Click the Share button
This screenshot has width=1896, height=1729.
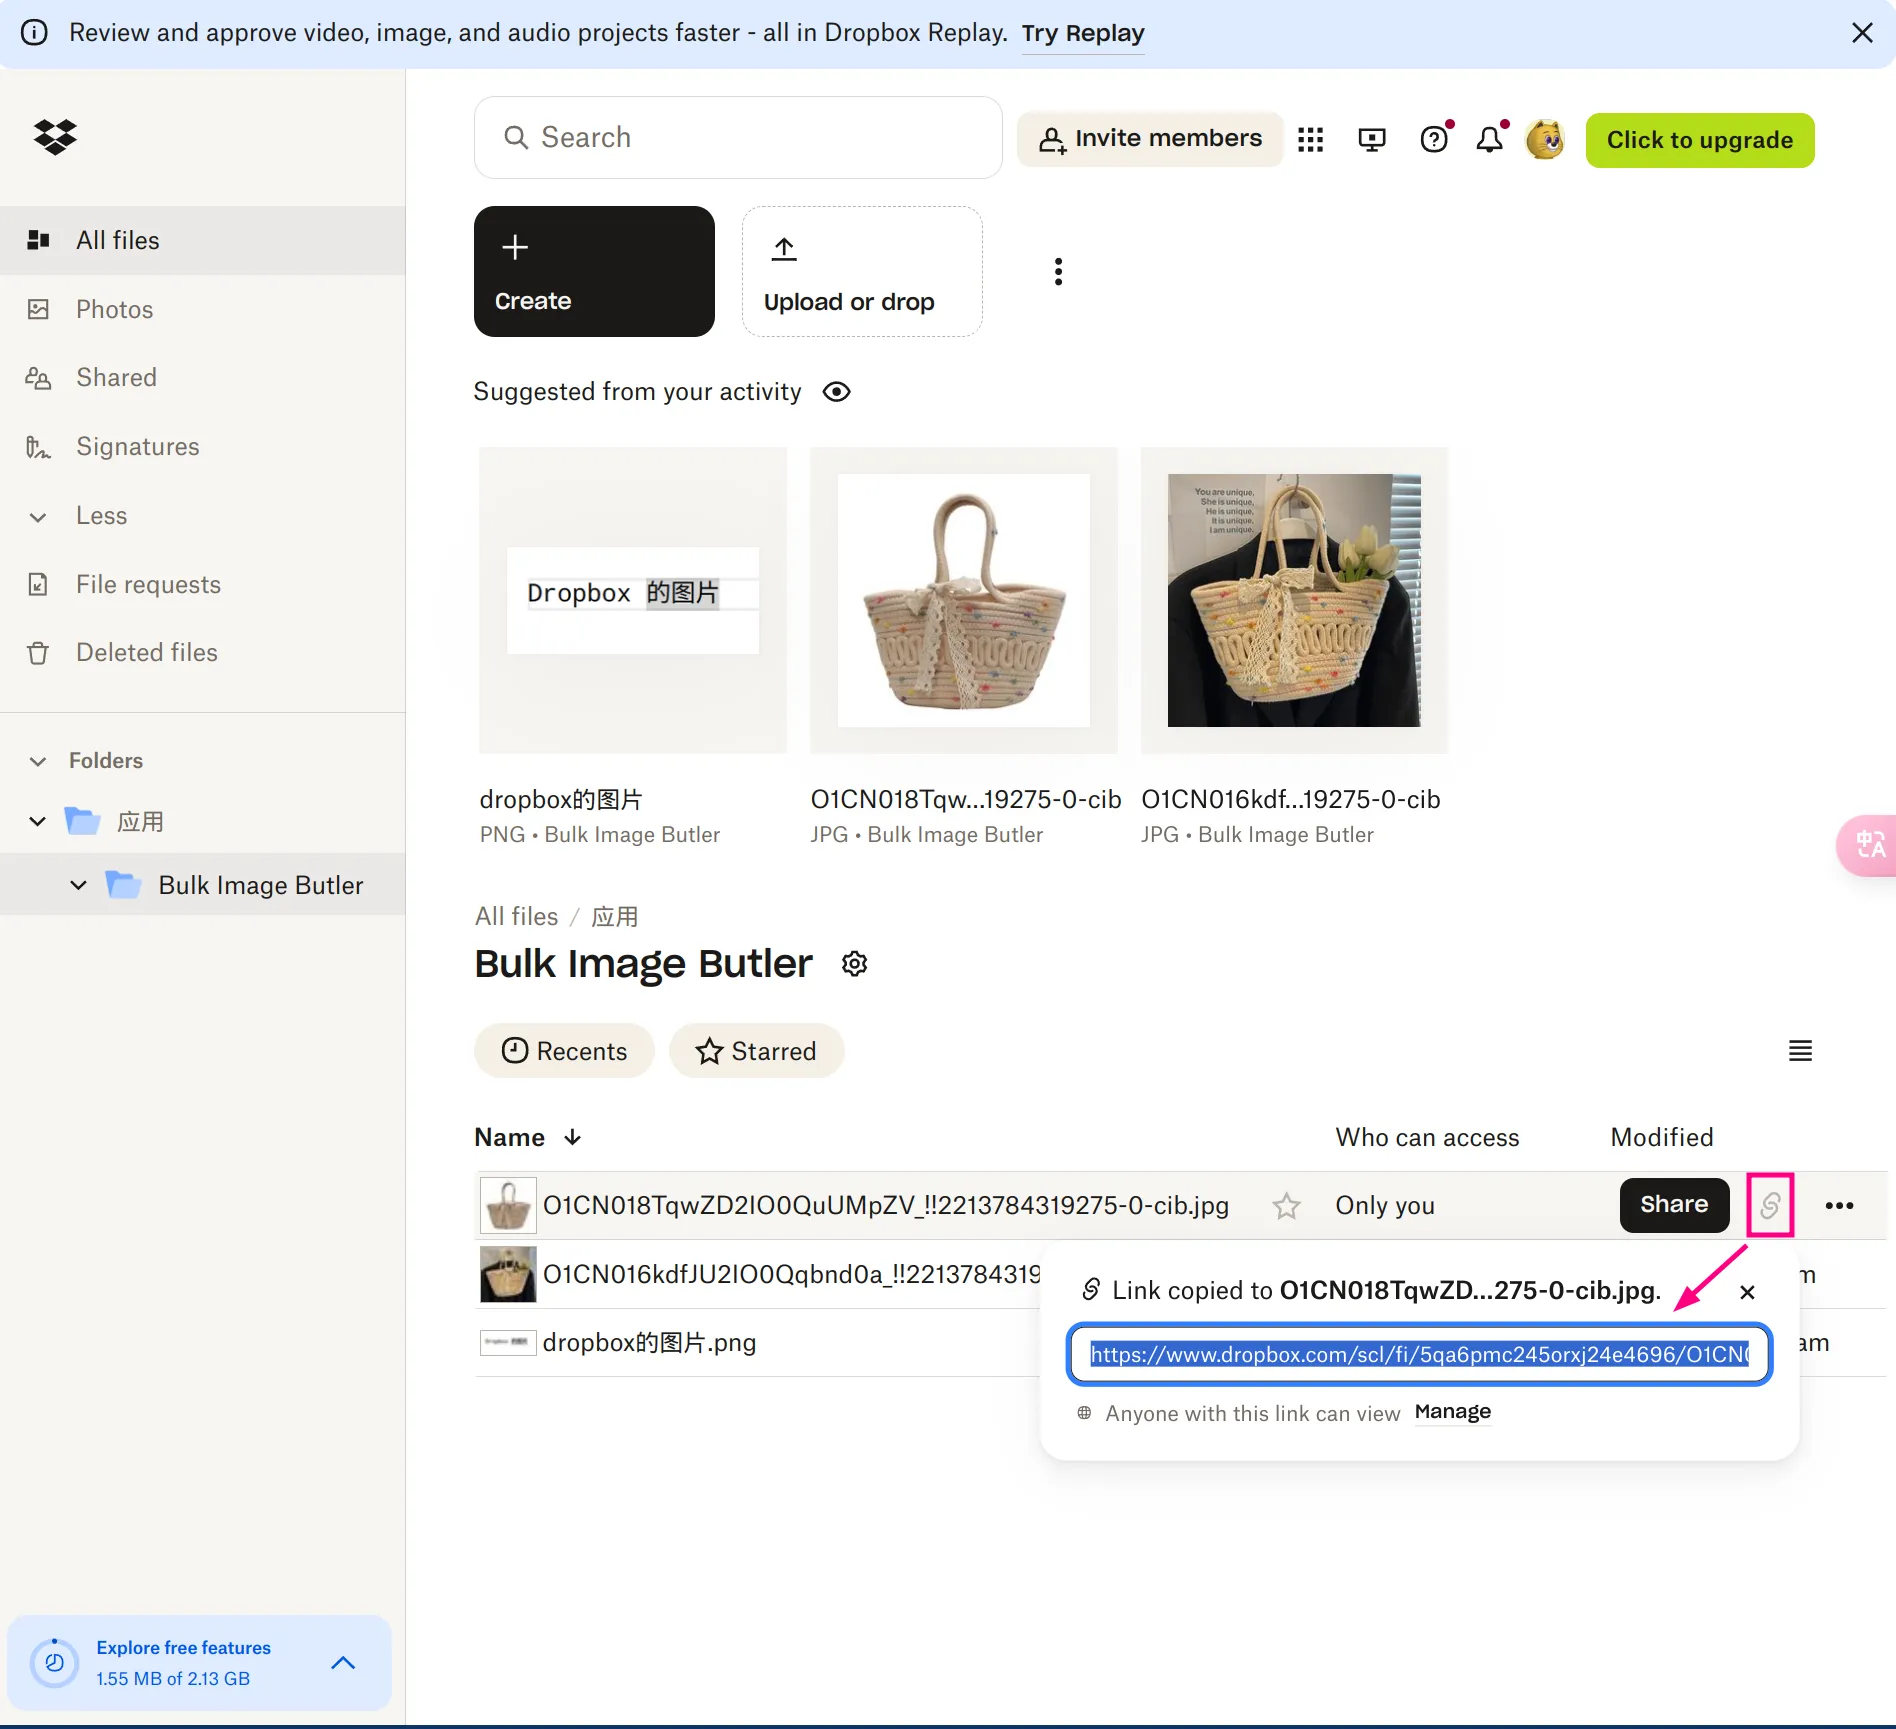coord(1673,1205)
